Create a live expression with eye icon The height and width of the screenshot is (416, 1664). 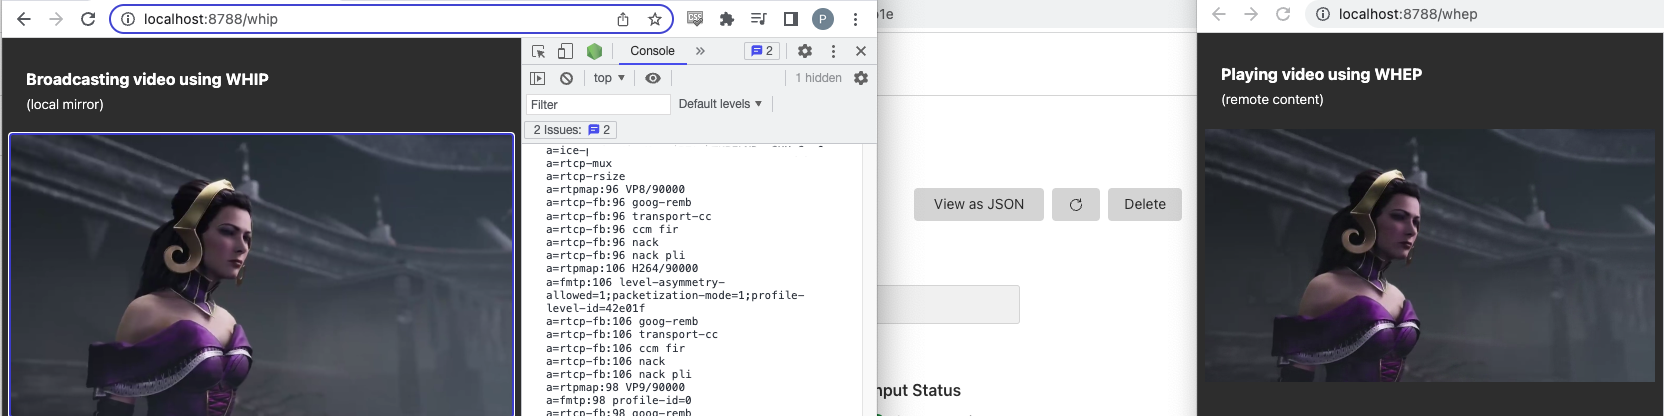click(x=653, y=78)
